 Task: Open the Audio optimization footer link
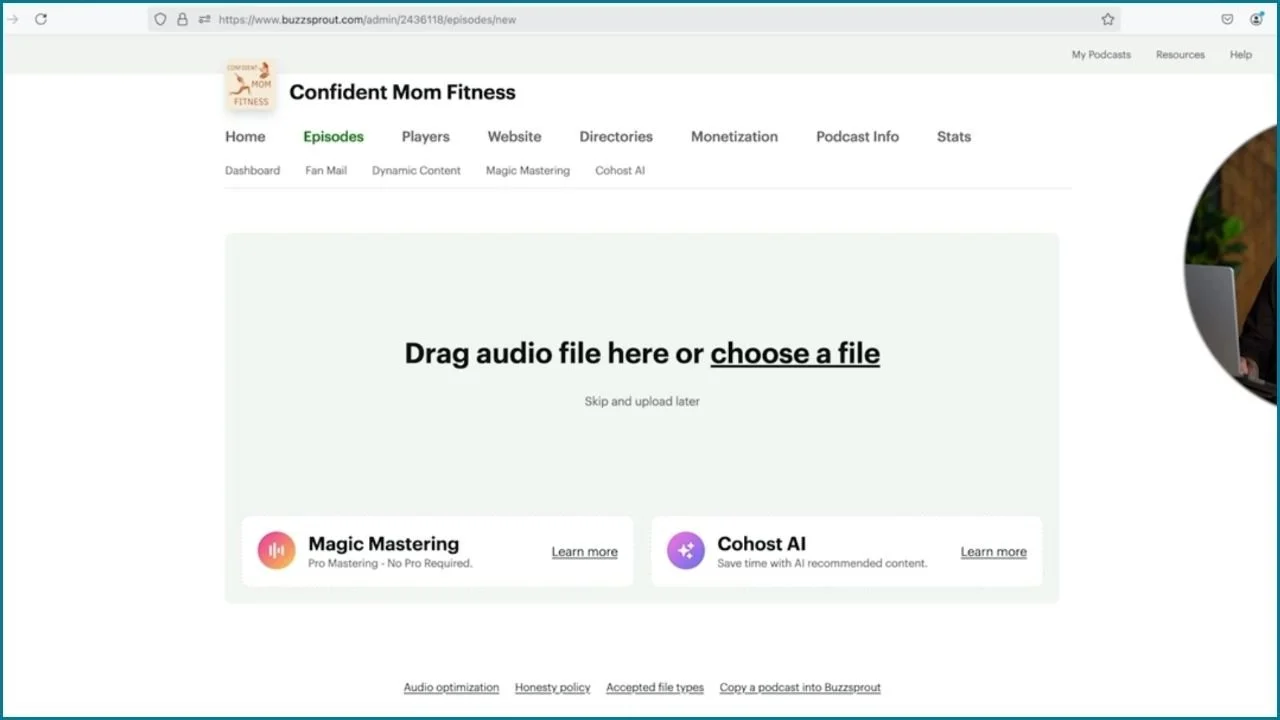[451, 688]
